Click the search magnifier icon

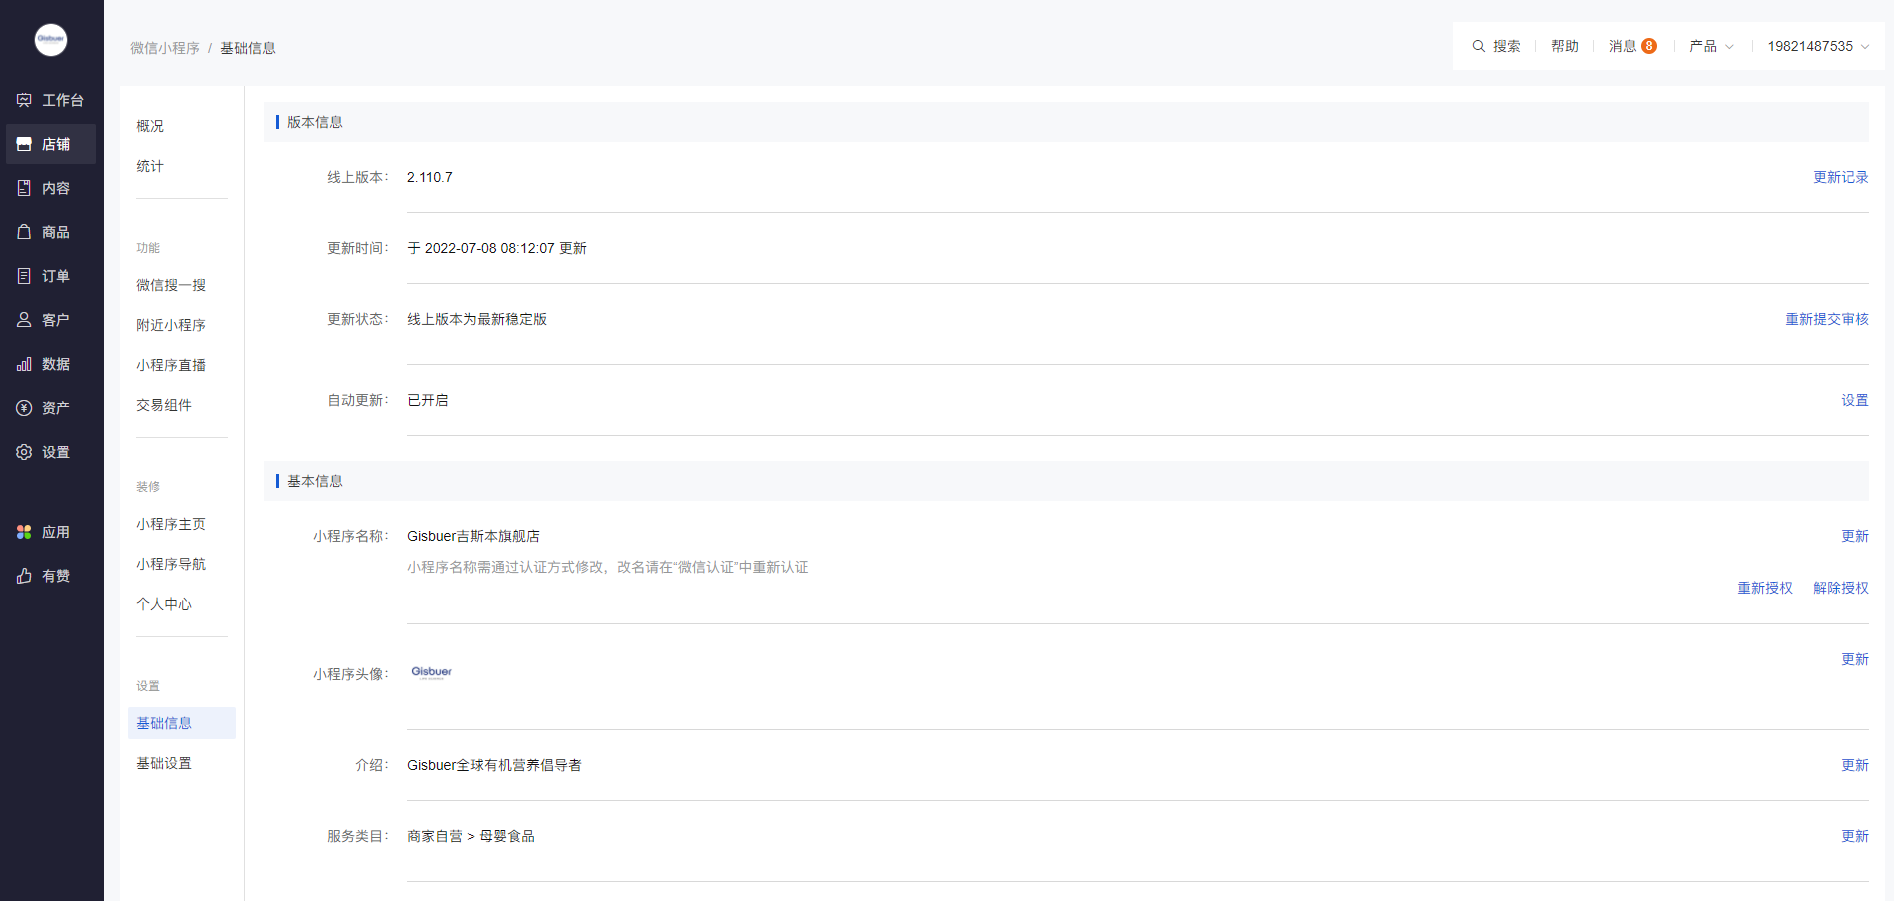1479,46
